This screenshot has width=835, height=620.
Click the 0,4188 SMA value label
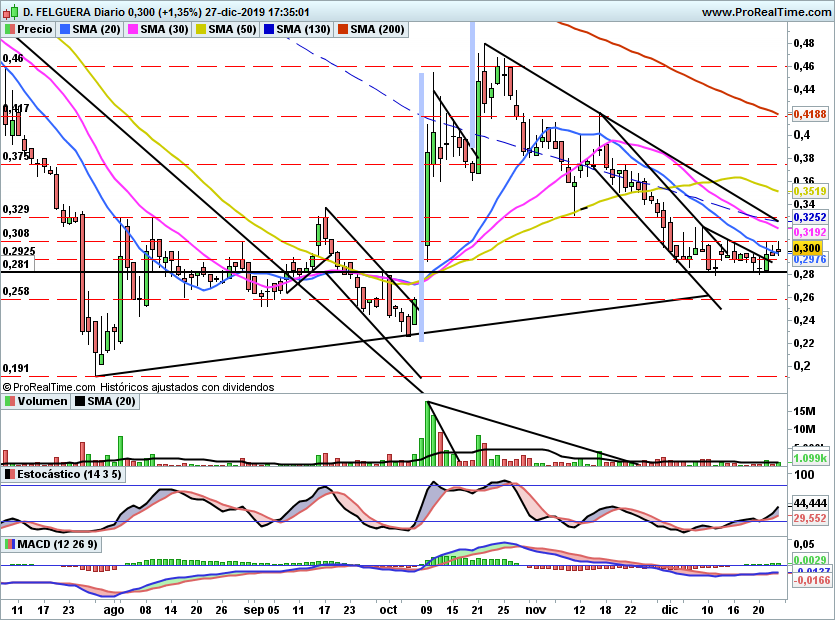click(x=806, y=115)
